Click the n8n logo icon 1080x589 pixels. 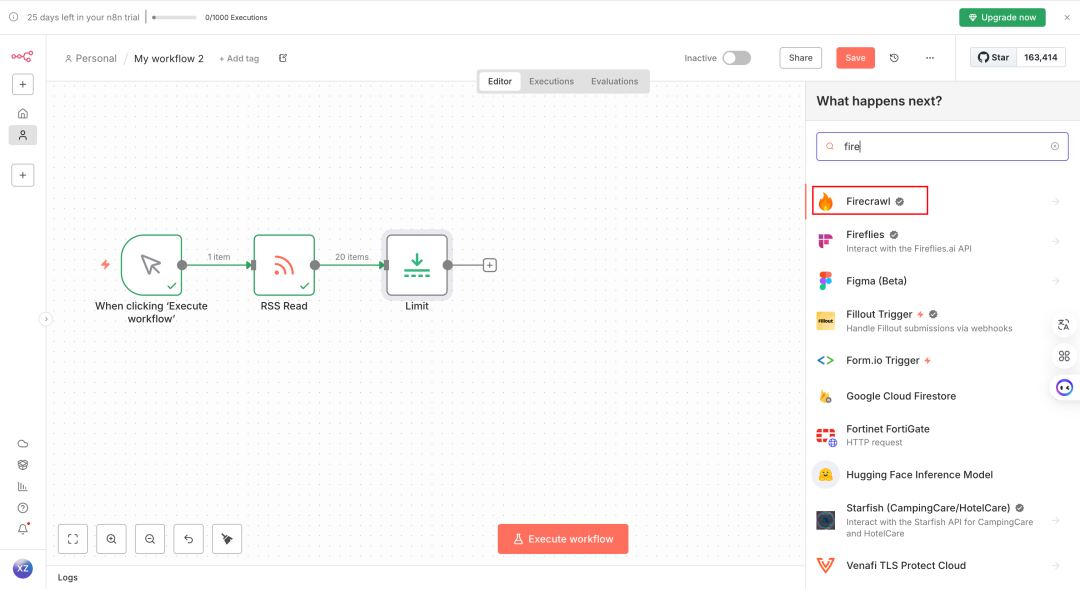[22, 56]
